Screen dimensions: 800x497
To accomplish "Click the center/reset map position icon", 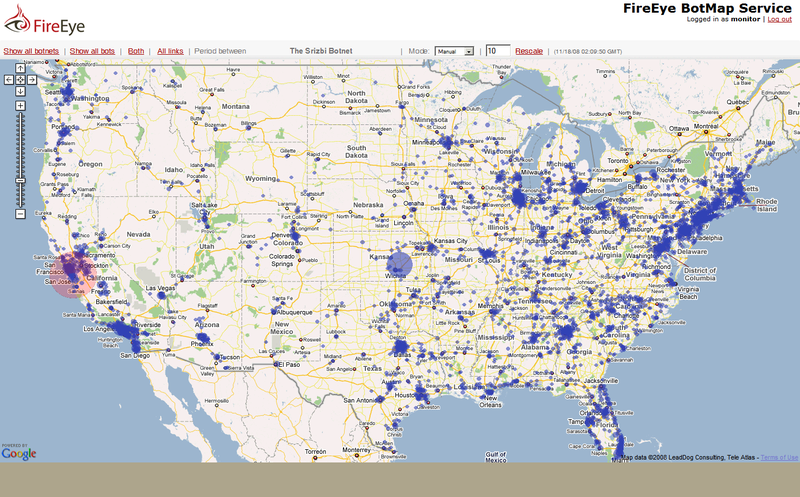I will point(20,80).
